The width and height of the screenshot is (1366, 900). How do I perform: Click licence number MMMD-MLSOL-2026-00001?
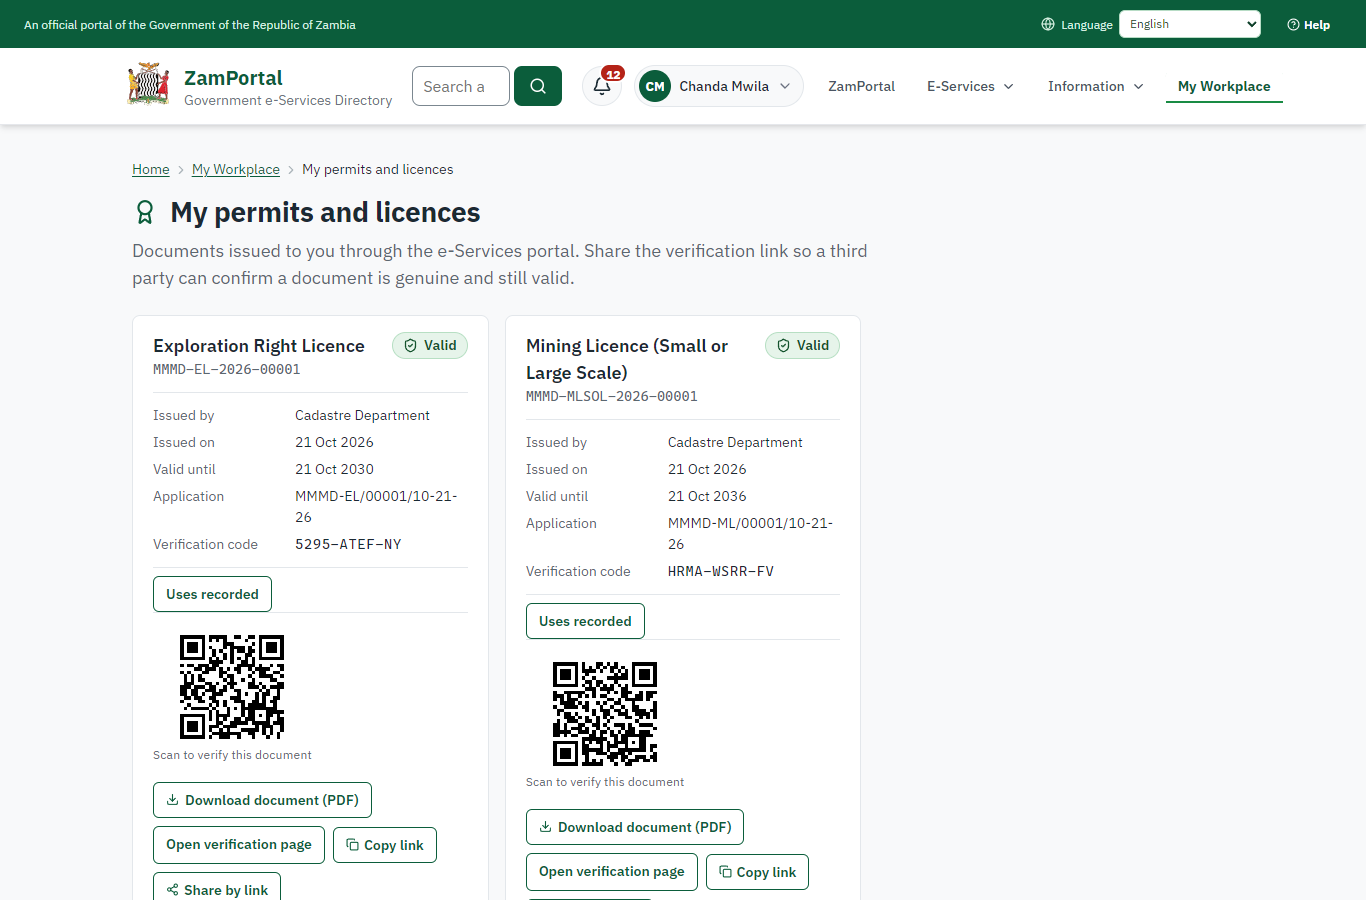(x=612, y=396)
